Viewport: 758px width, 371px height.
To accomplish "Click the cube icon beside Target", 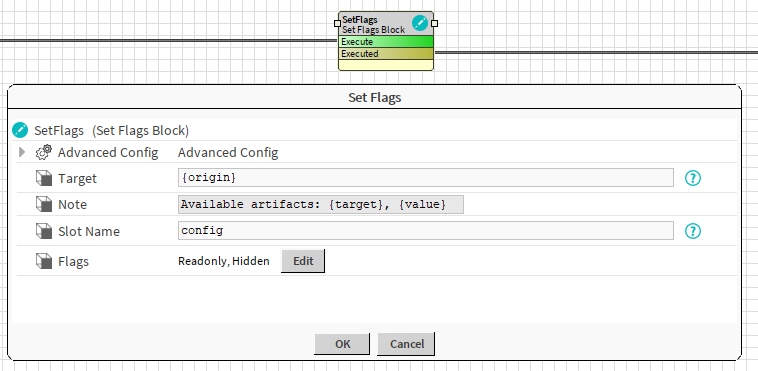I will point(44,178).
